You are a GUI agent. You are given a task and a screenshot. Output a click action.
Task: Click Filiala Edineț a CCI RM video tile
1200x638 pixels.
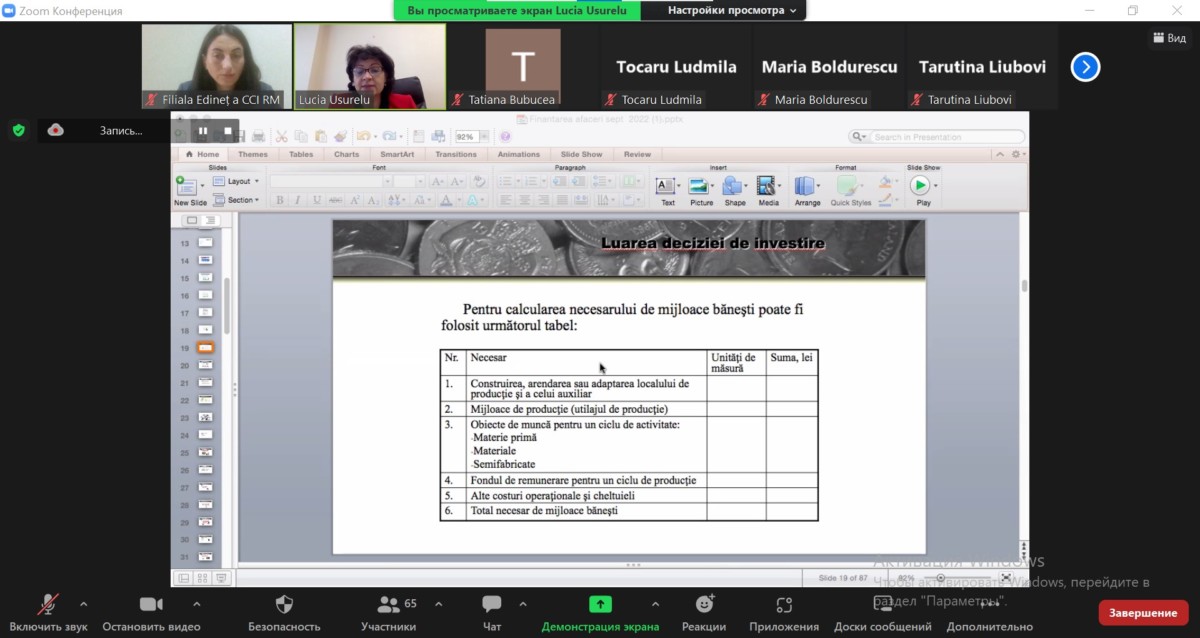217,66
